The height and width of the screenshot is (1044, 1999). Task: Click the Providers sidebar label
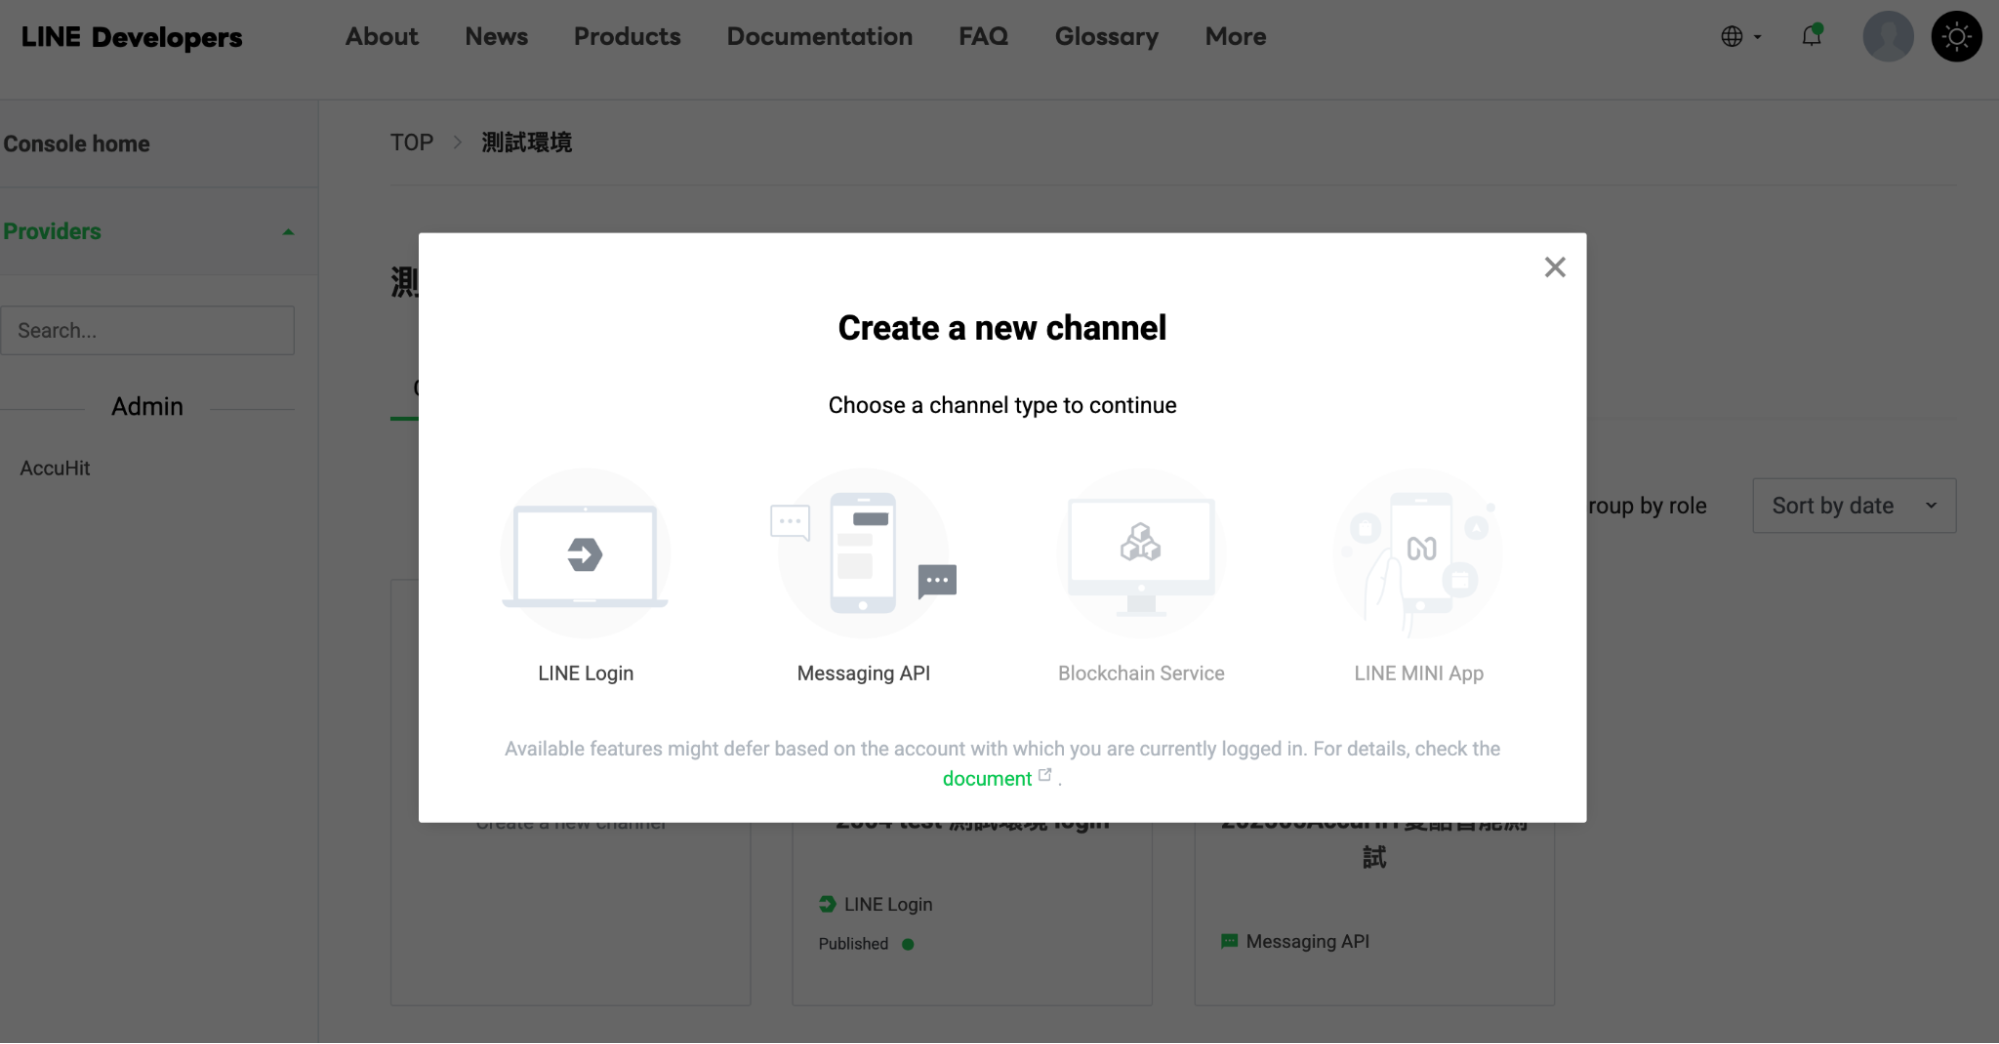pyautogui.click(x=52, y=232)
